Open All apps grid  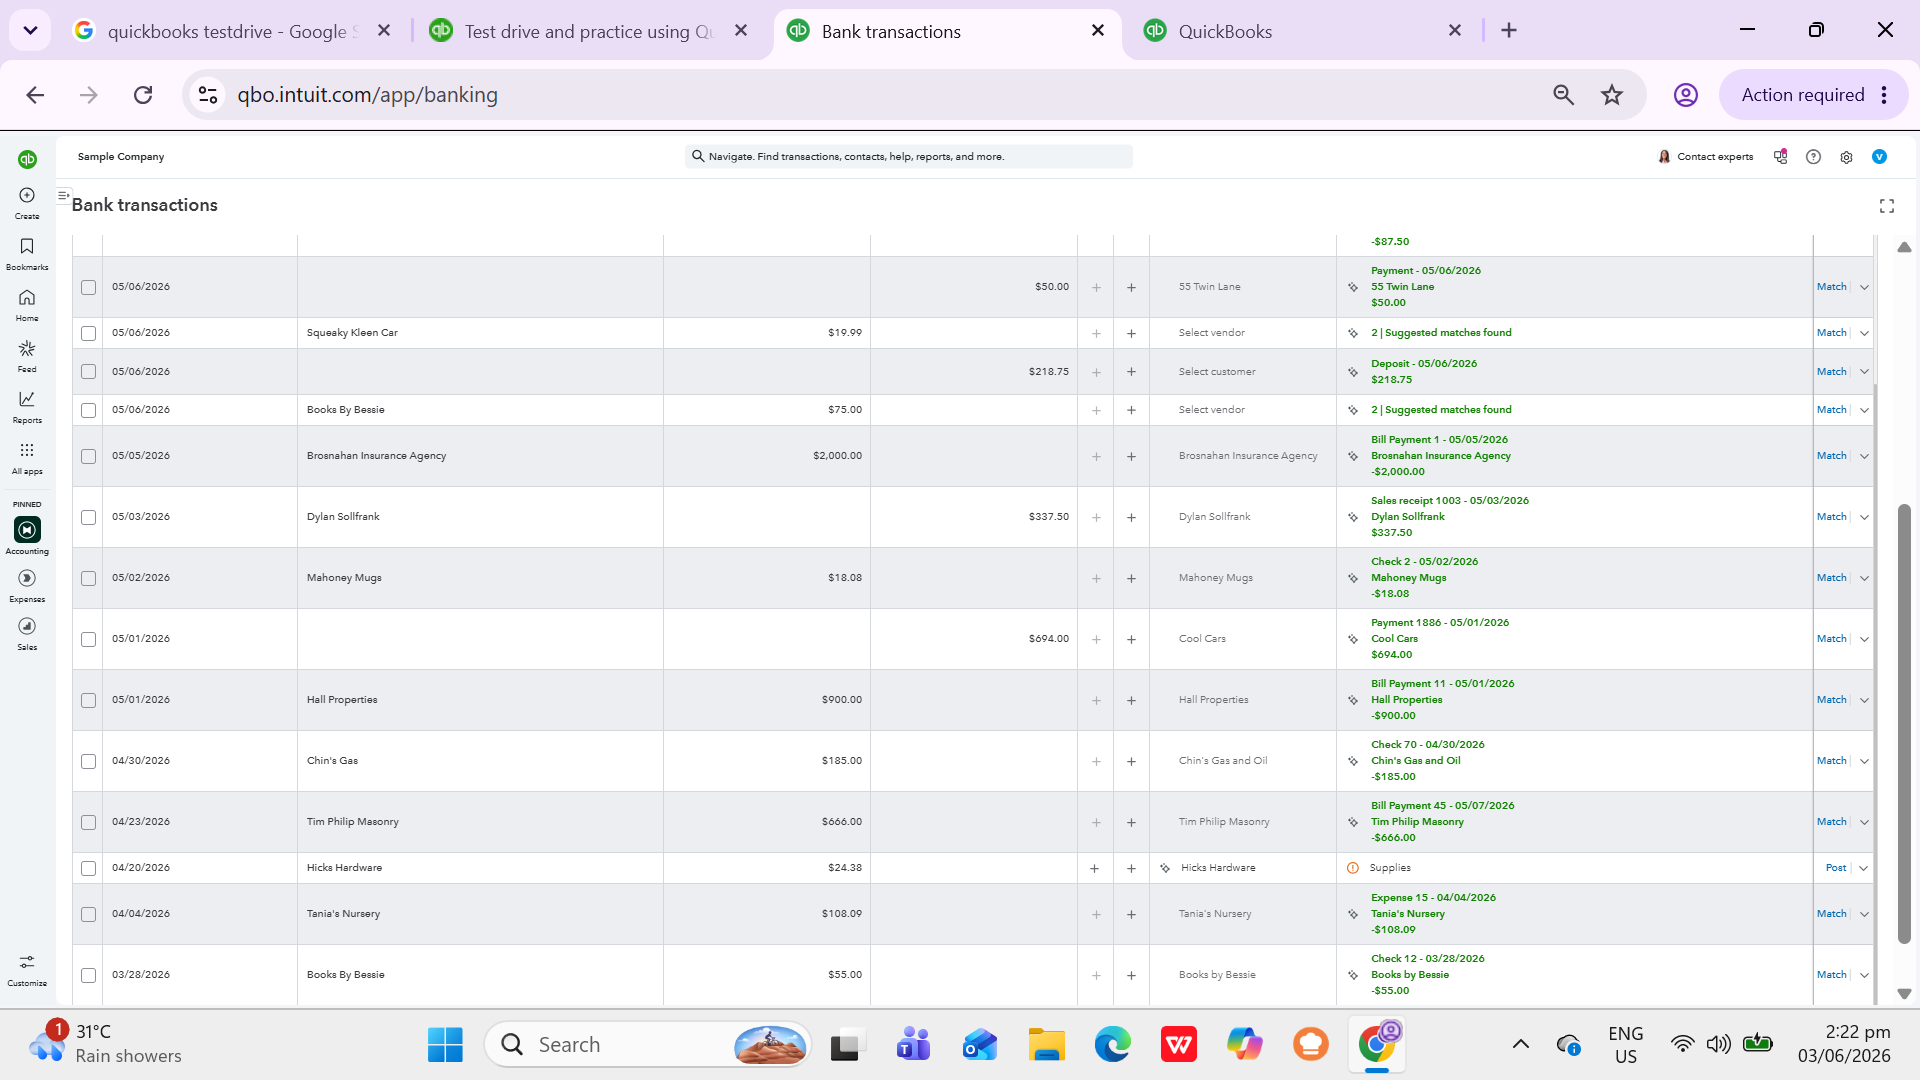click(x=27, y=457)
